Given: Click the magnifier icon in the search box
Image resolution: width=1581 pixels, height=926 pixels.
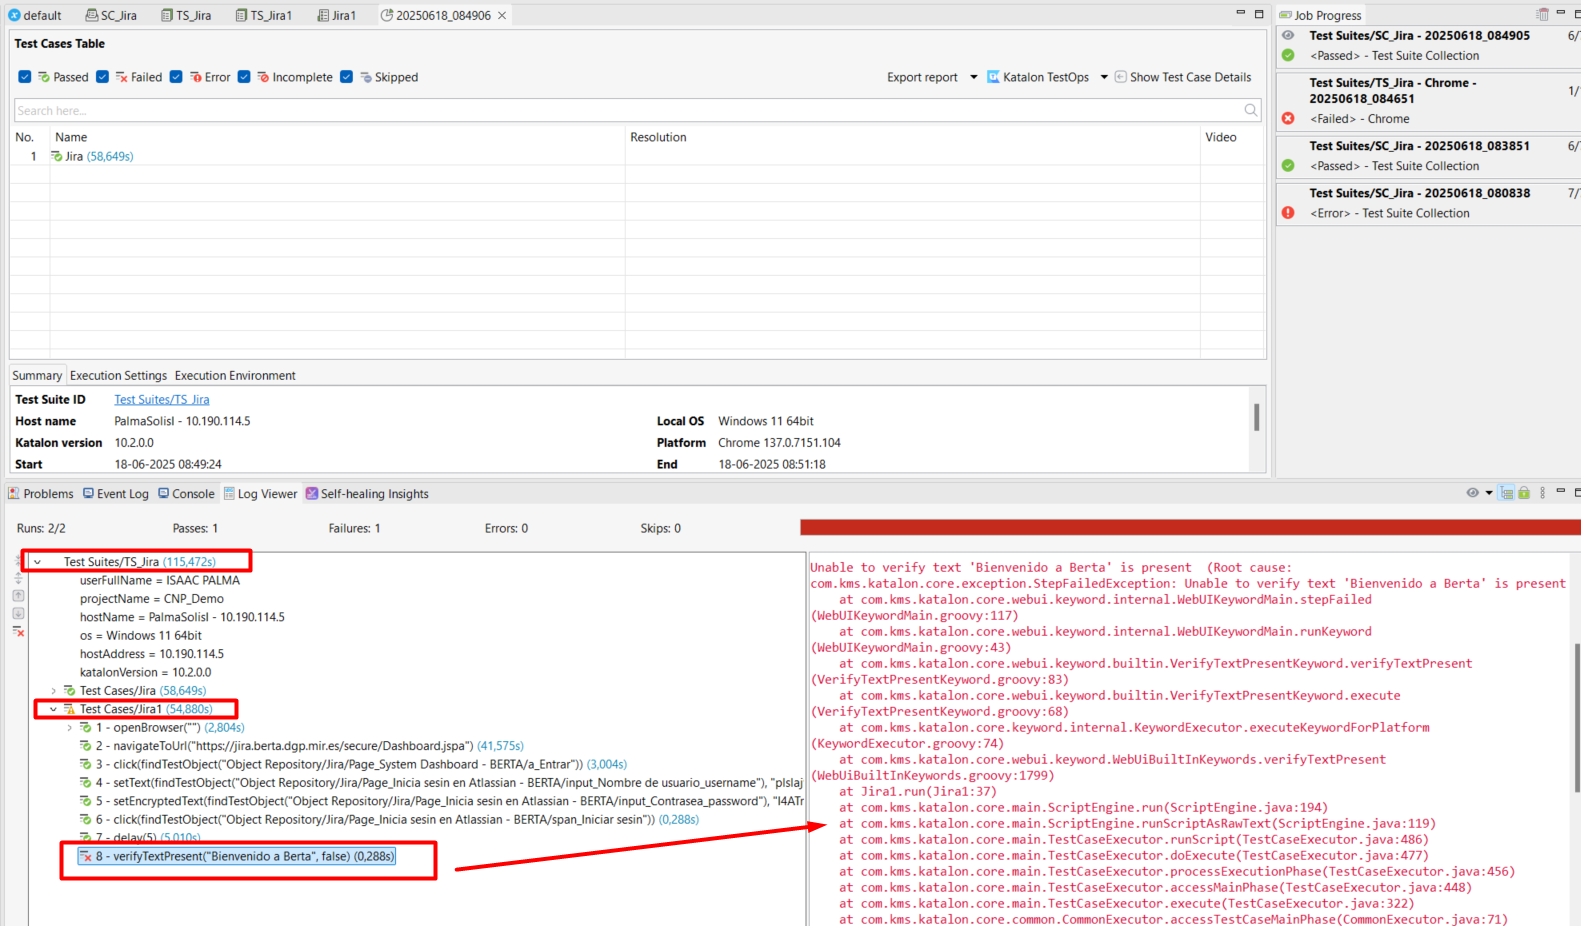Looking at the screenshot, I should 1251,110.
